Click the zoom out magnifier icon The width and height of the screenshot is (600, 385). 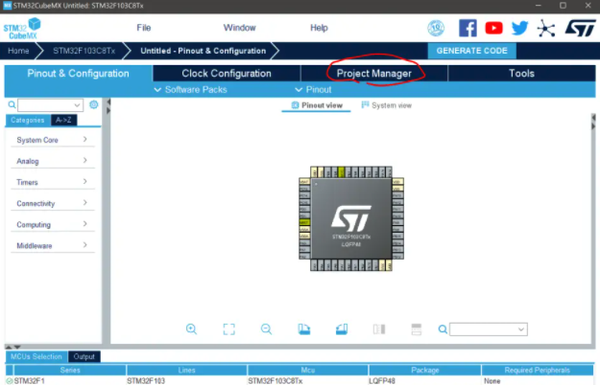[266, 329]
